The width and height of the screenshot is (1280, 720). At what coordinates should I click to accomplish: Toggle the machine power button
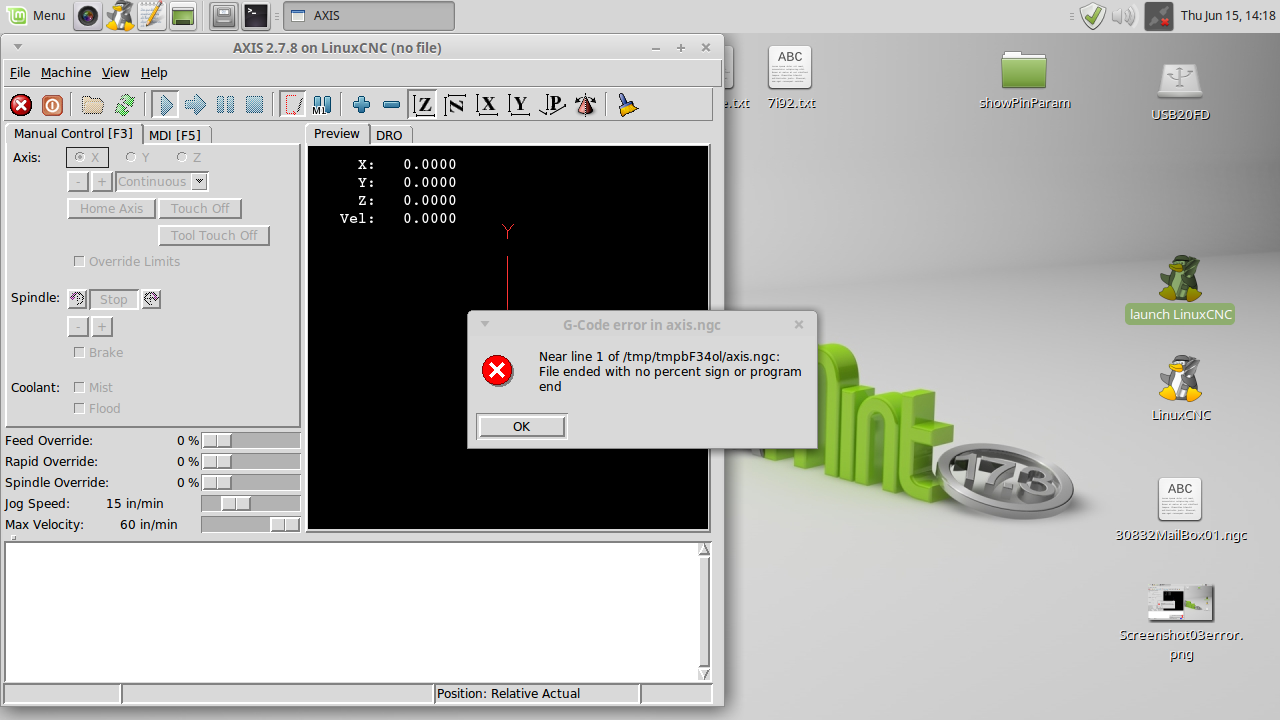[x=52, y=104]
